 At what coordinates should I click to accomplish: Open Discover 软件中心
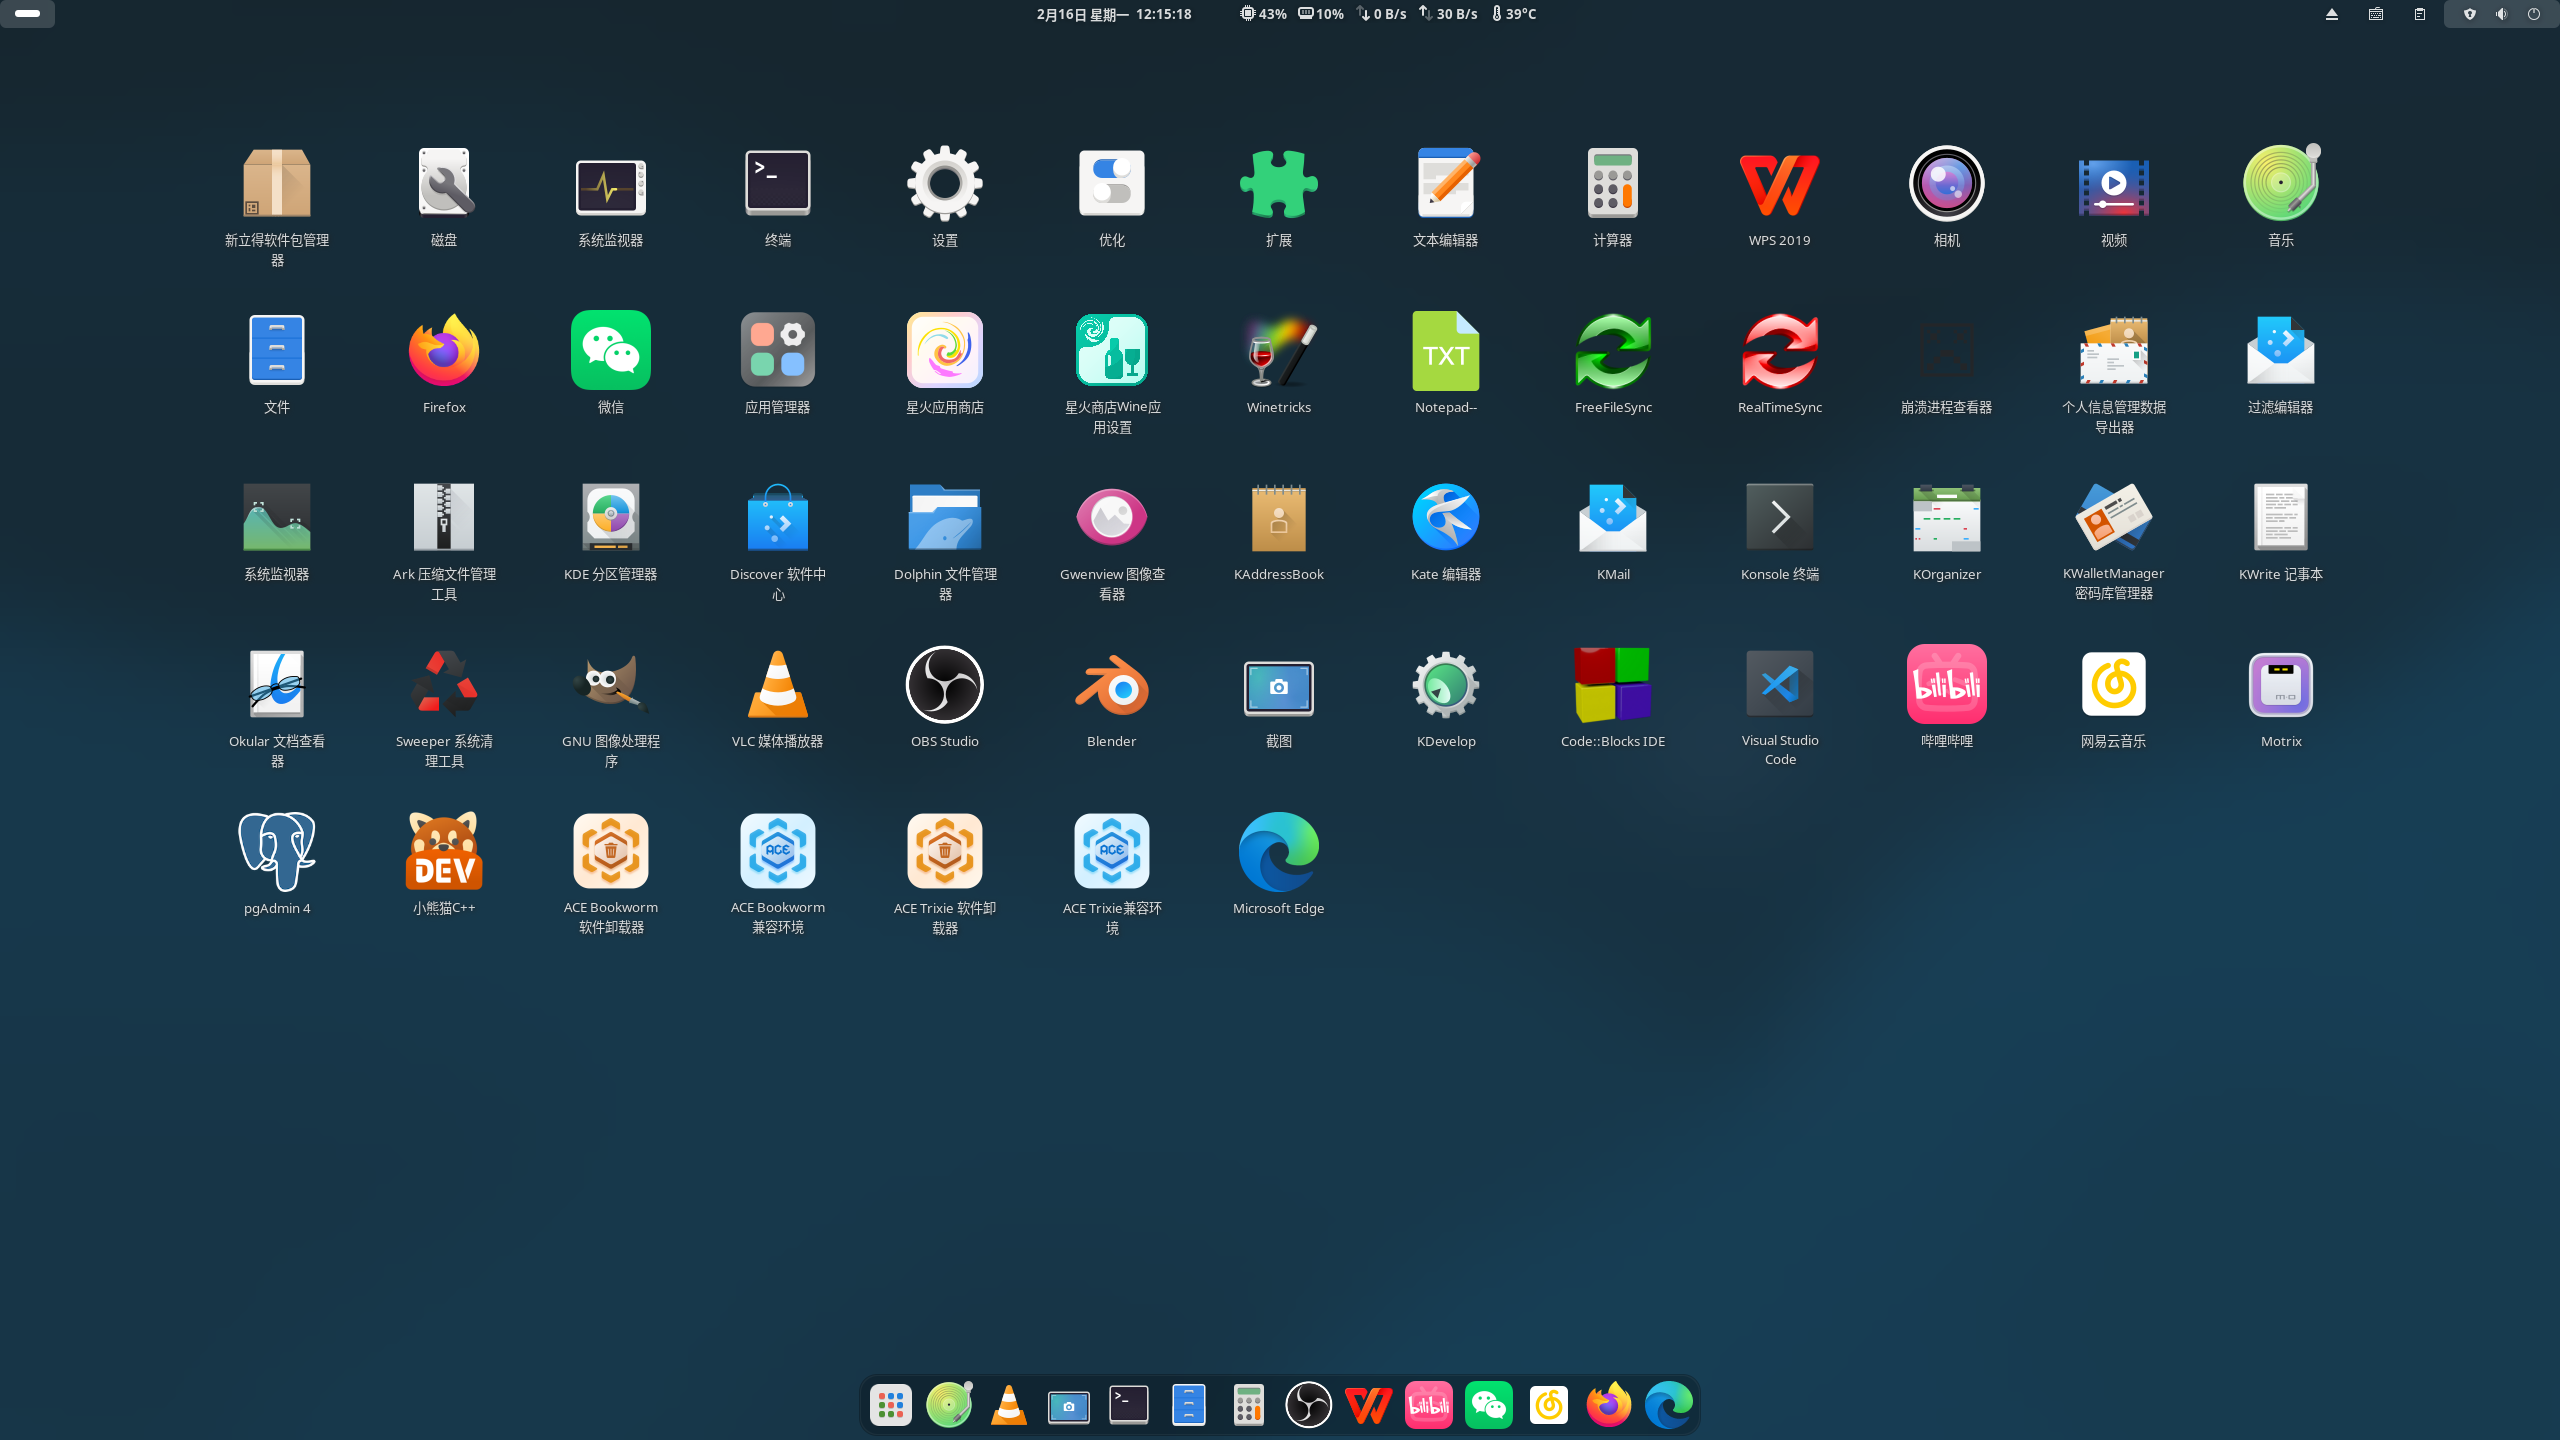pyautogui.click(x=778, y=517)
